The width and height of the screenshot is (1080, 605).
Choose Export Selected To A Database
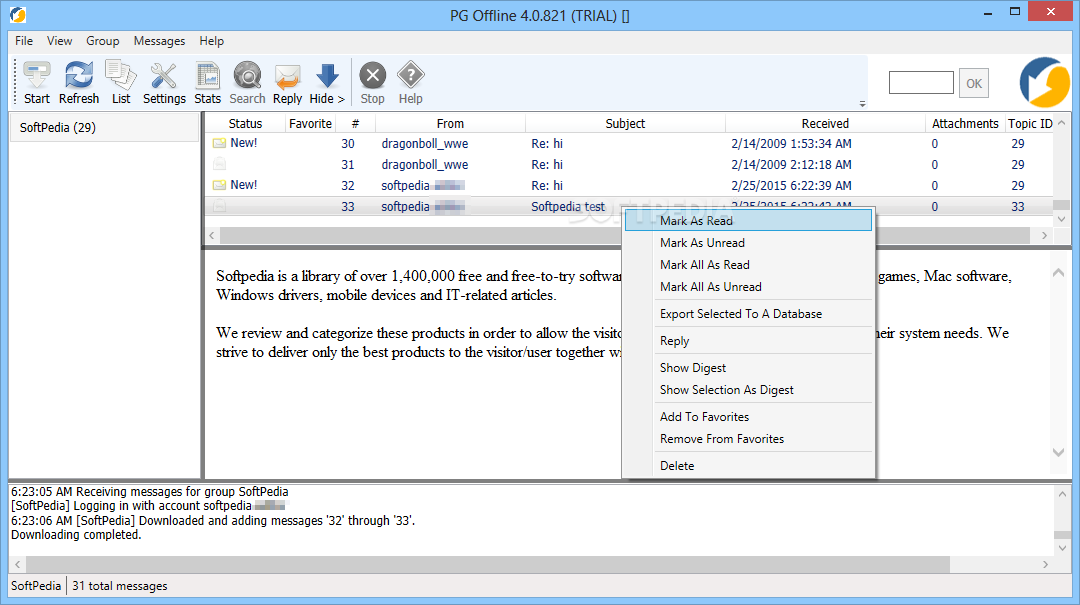[748, 314]
